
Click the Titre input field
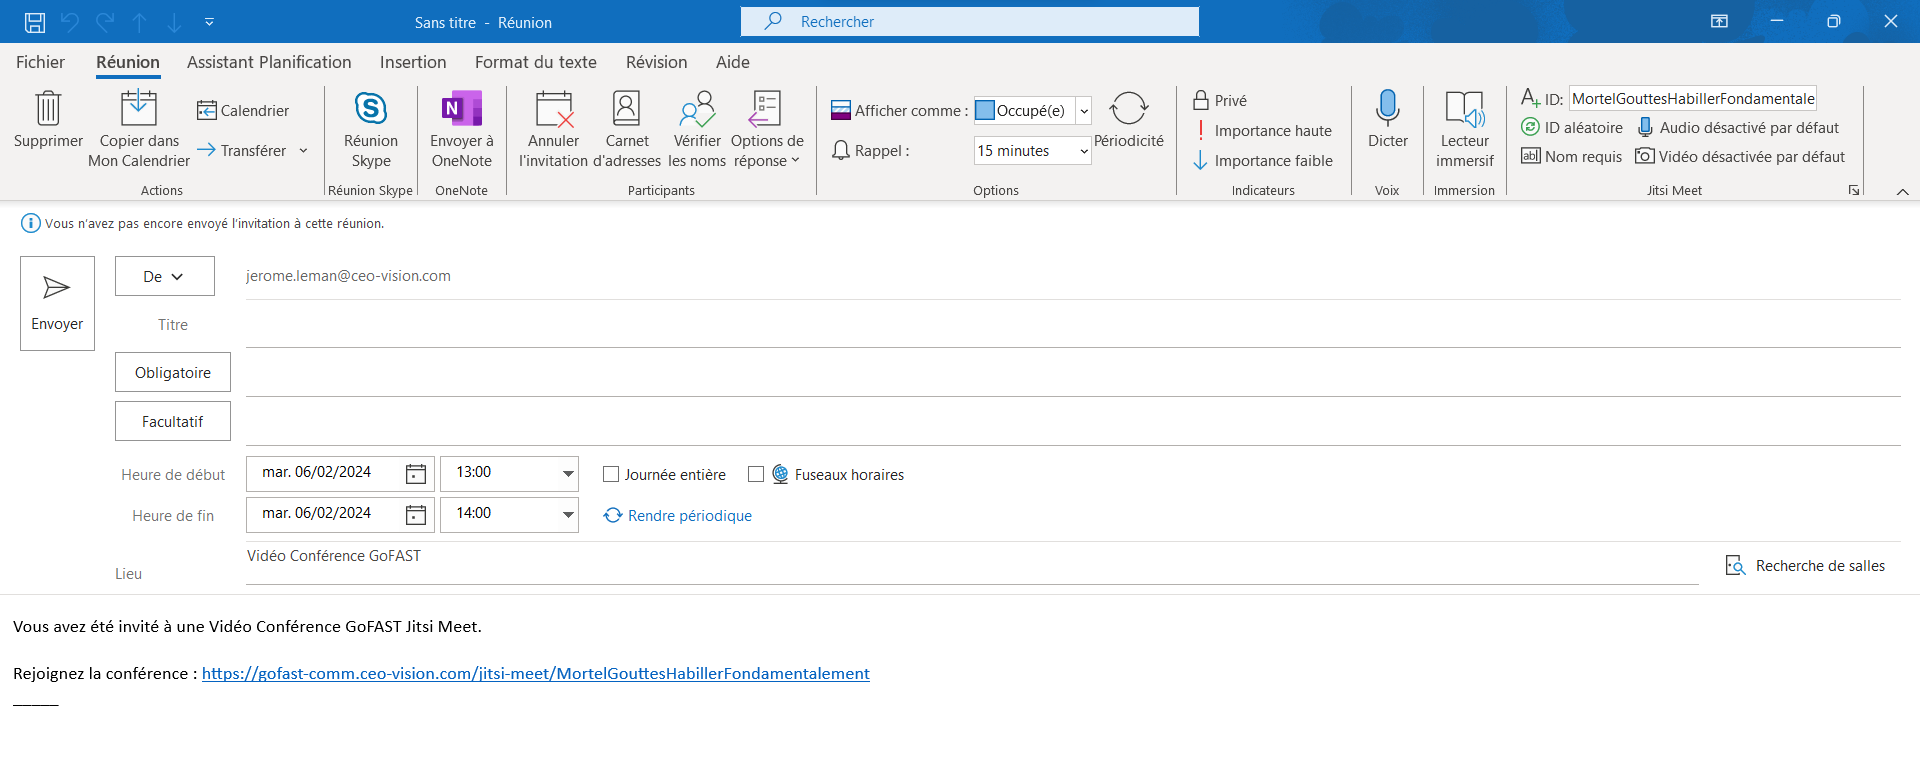(1073, 325)
